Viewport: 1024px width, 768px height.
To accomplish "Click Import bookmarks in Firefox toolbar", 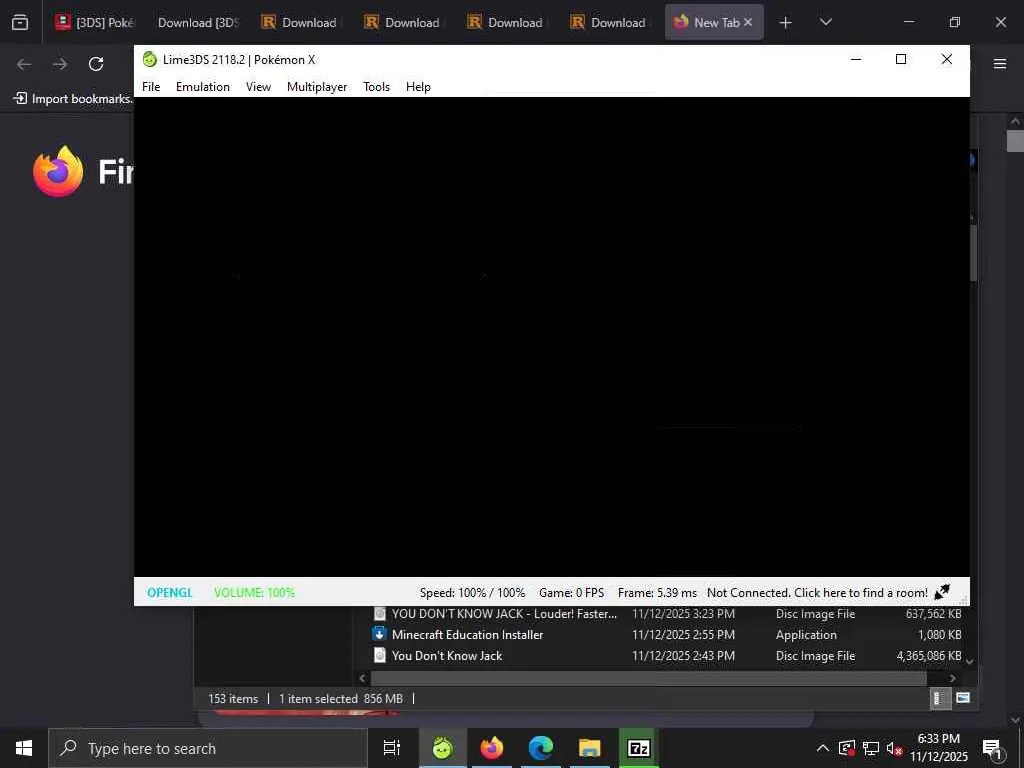I will pyautogui.click(x=72, y=99).
